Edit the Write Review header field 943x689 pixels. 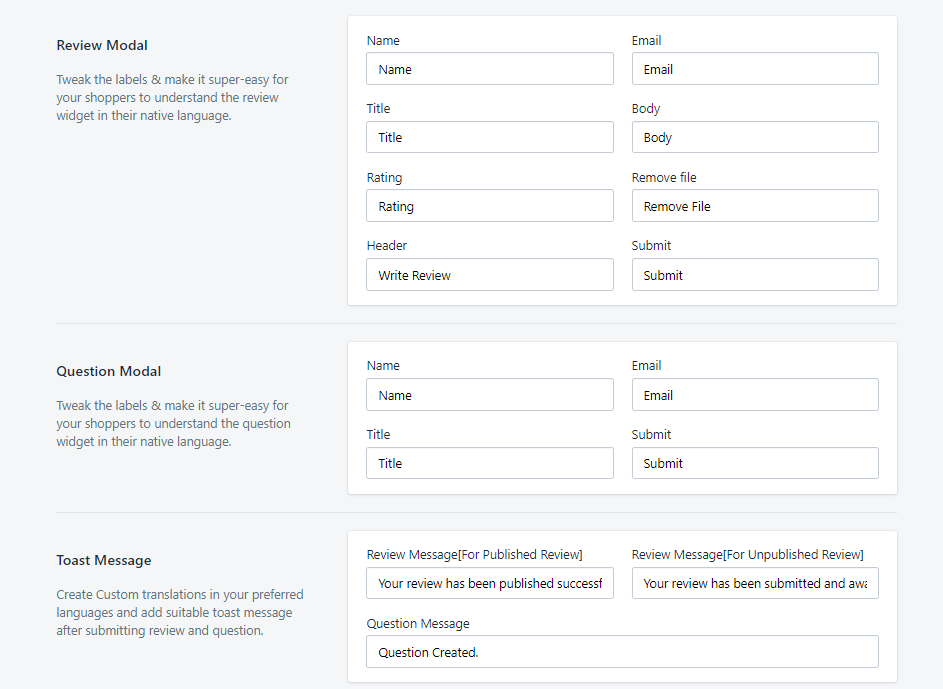(490, 275)
